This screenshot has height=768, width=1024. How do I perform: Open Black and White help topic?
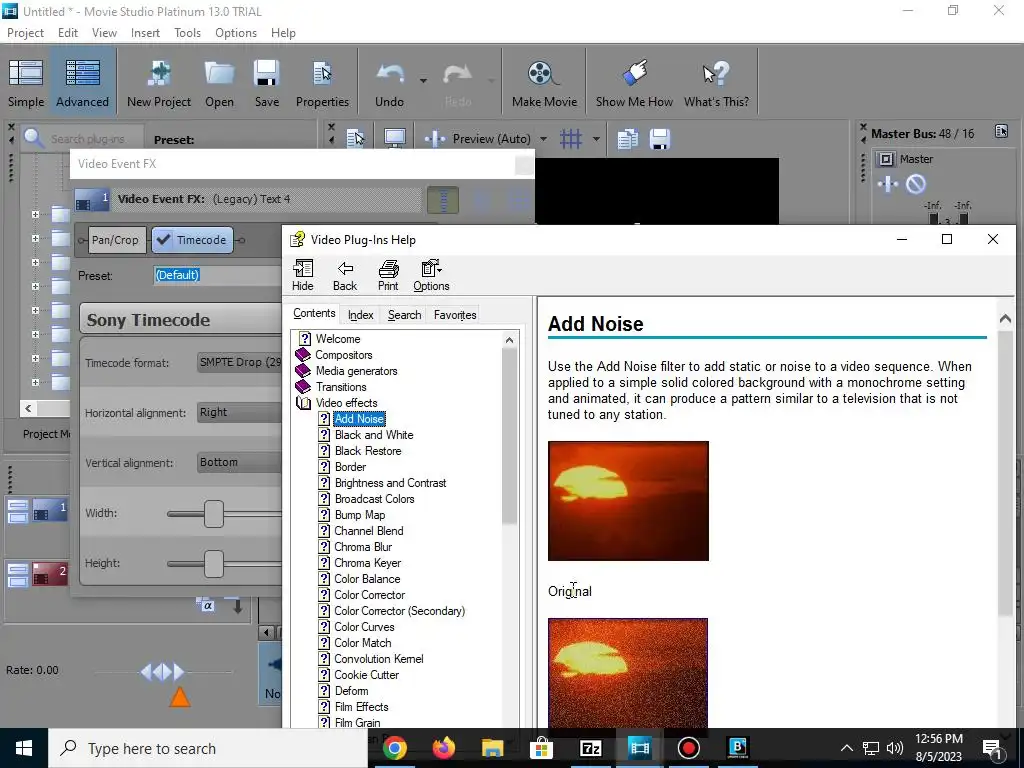(374, 435)
